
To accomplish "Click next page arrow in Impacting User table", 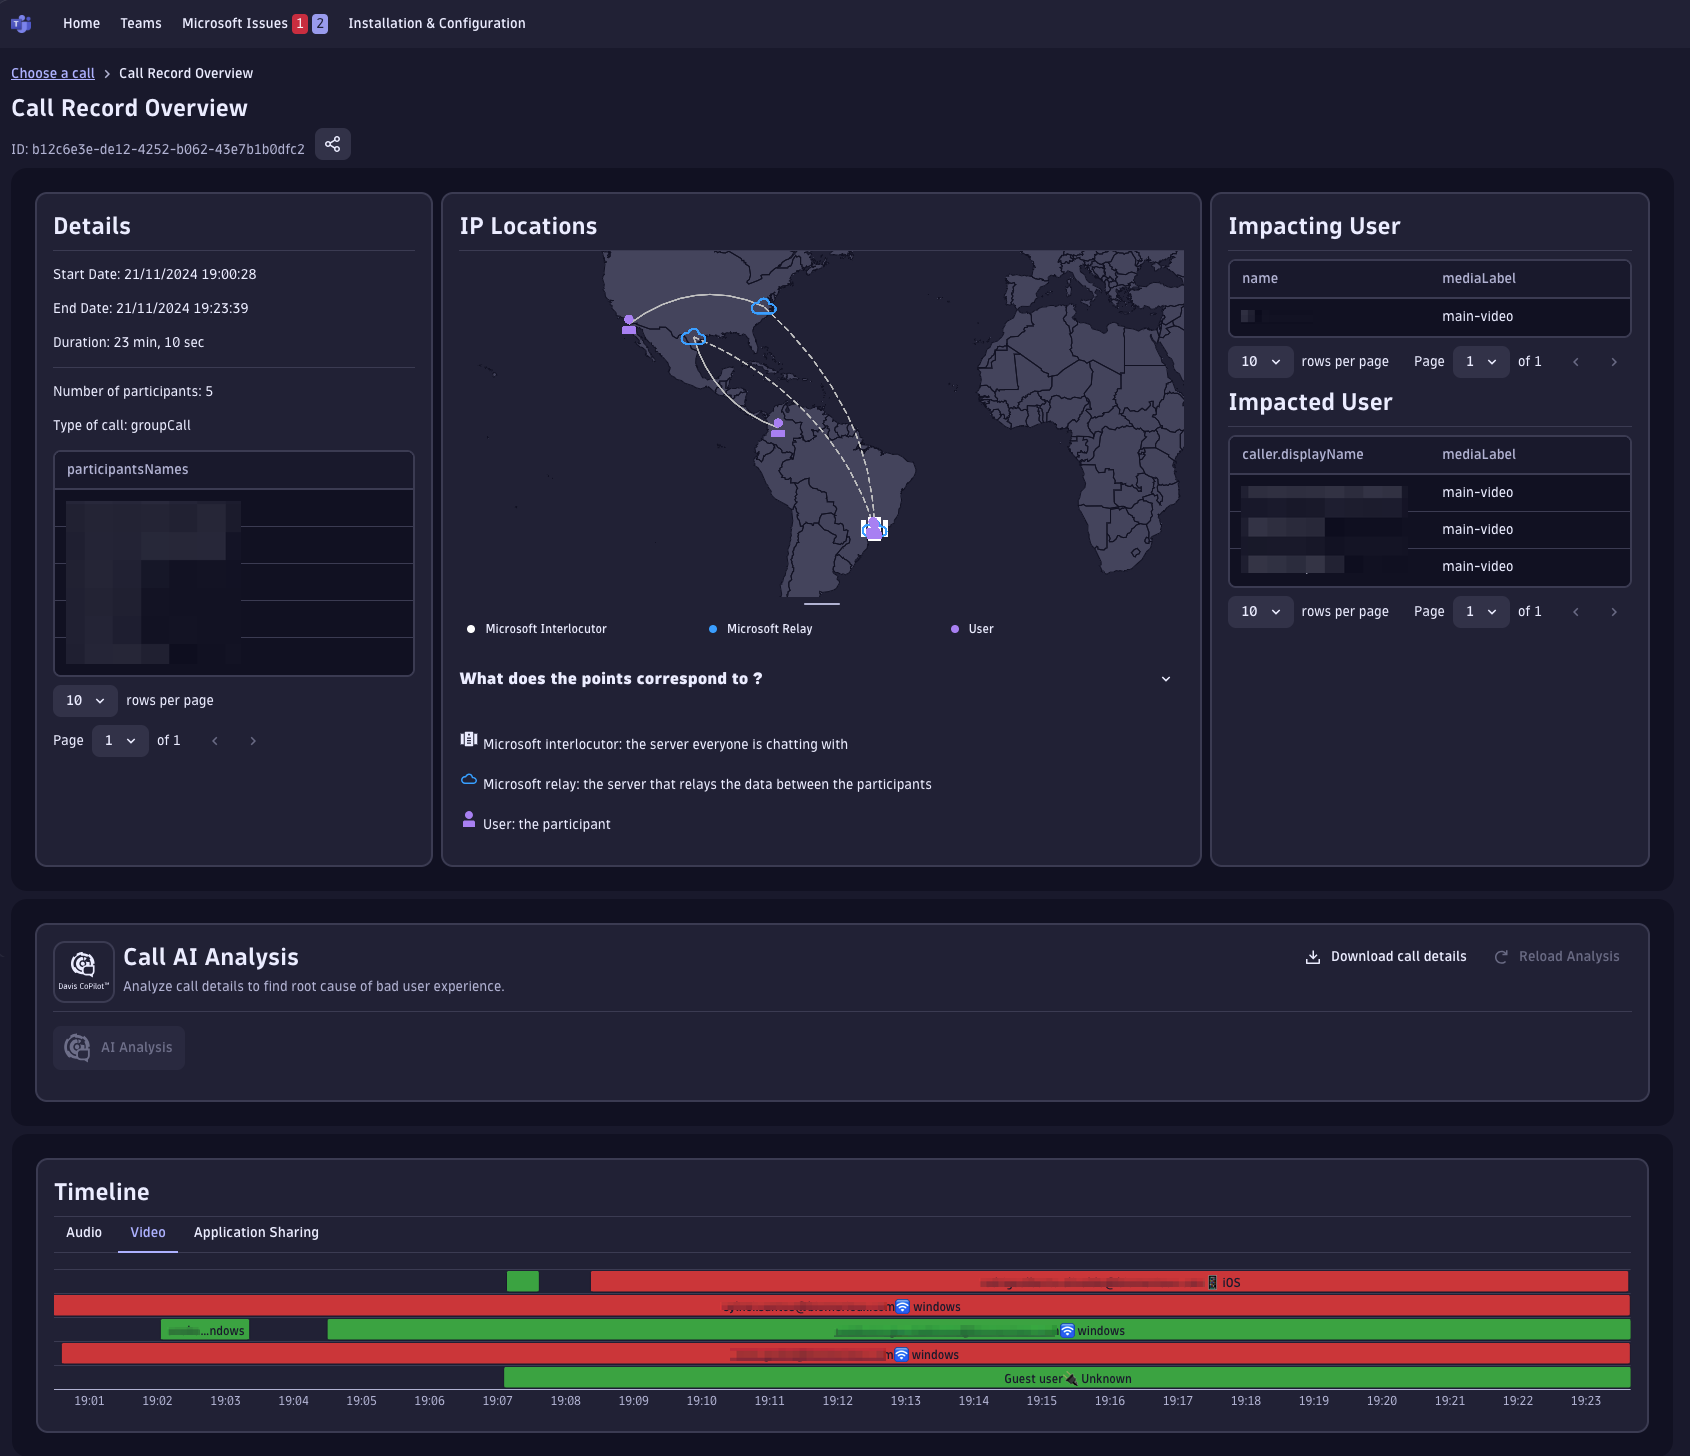I will pos(1614,362).
